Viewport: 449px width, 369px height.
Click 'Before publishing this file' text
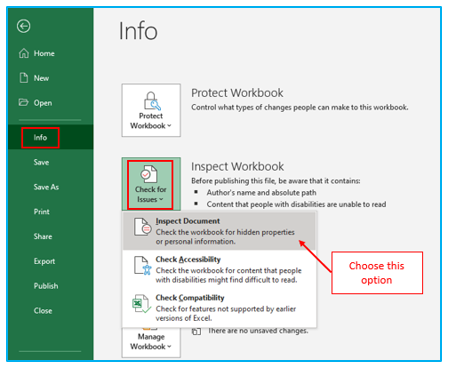(276, 181)
